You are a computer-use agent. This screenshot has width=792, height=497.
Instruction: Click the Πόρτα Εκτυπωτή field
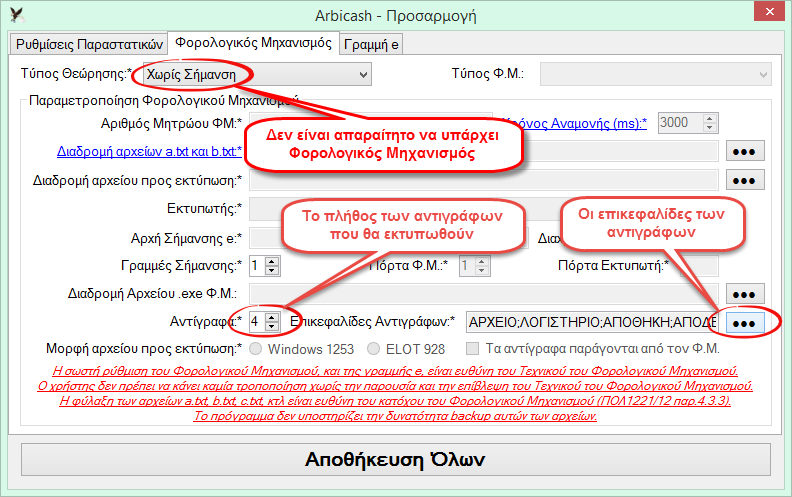(x=699, y=266)
